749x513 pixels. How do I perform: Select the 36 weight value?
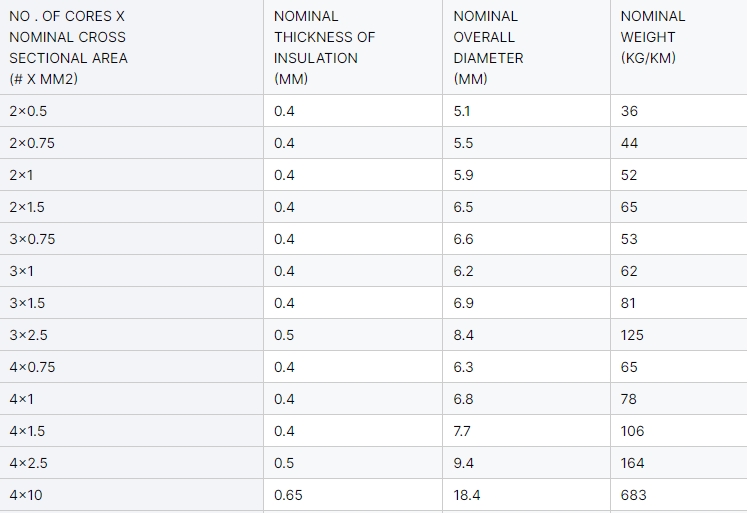point(629,111)
